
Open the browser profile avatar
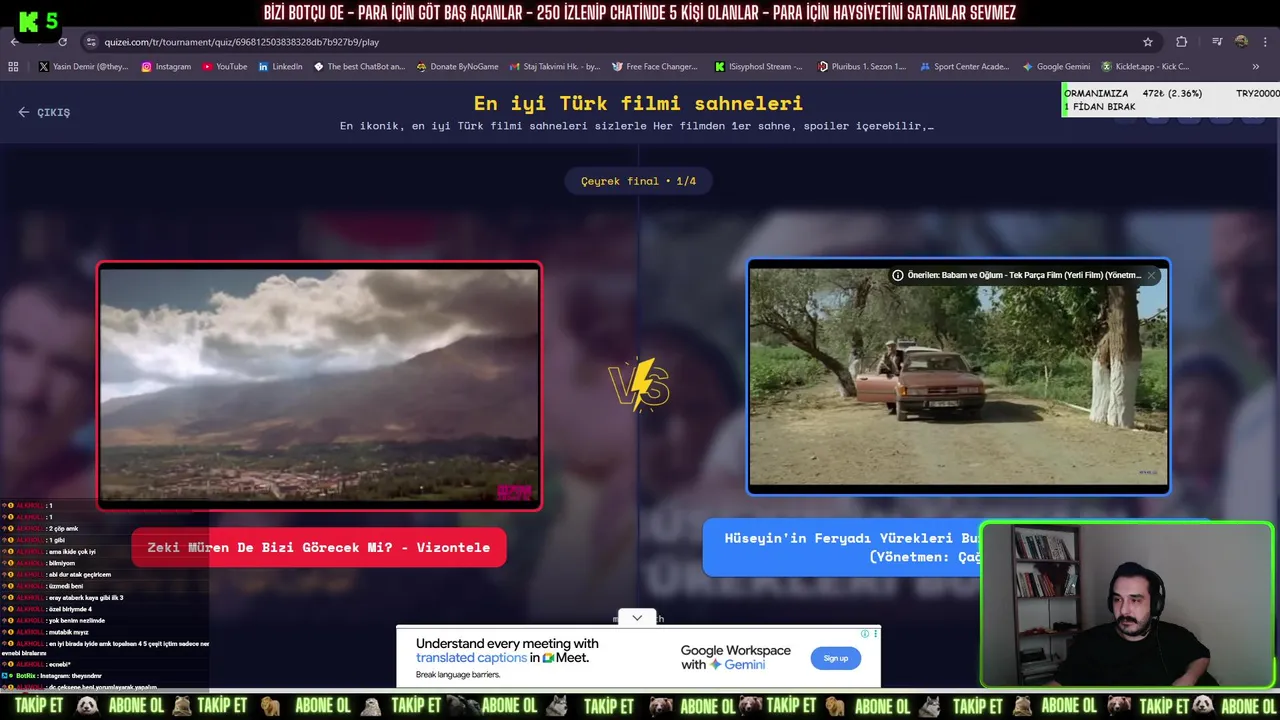[x=1242, y=42]
